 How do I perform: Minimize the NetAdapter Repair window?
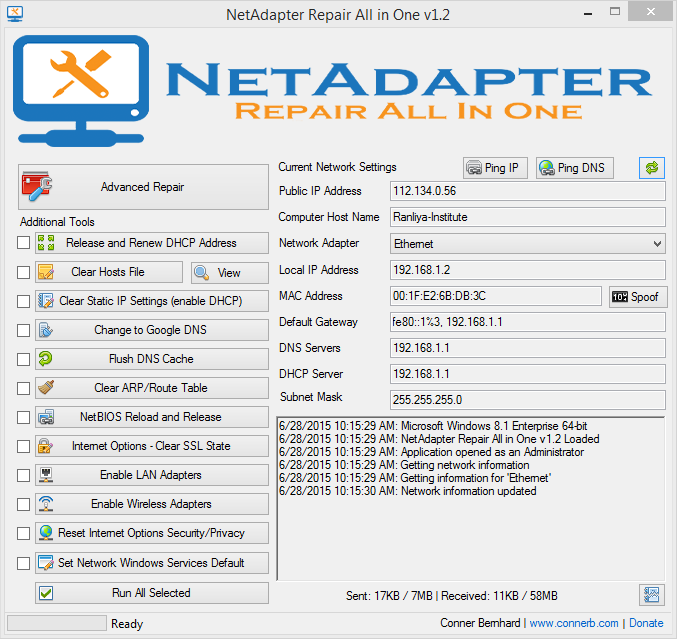tap(588, 14)
